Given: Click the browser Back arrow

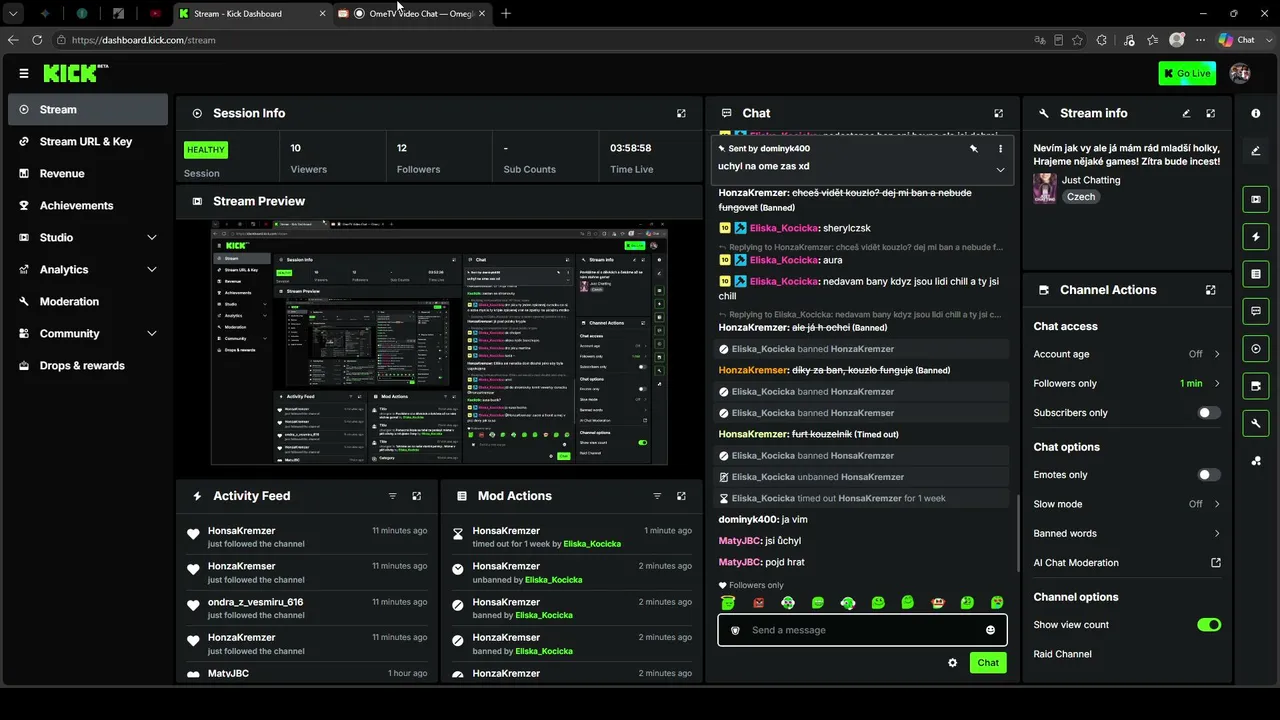Looking at the screenshot, I should click(13, 40).
